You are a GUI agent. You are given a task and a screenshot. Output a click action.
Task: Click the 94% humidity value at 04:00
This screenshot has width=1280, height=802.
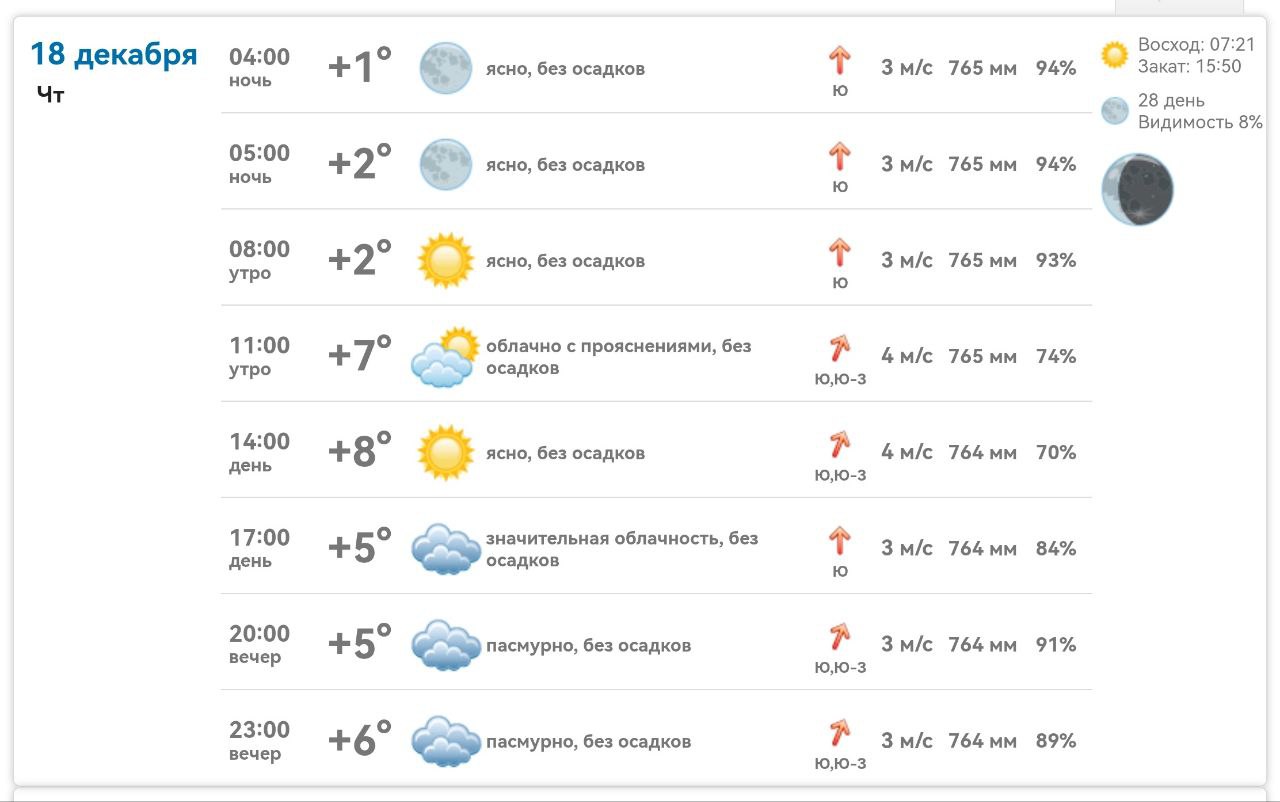1056,68
